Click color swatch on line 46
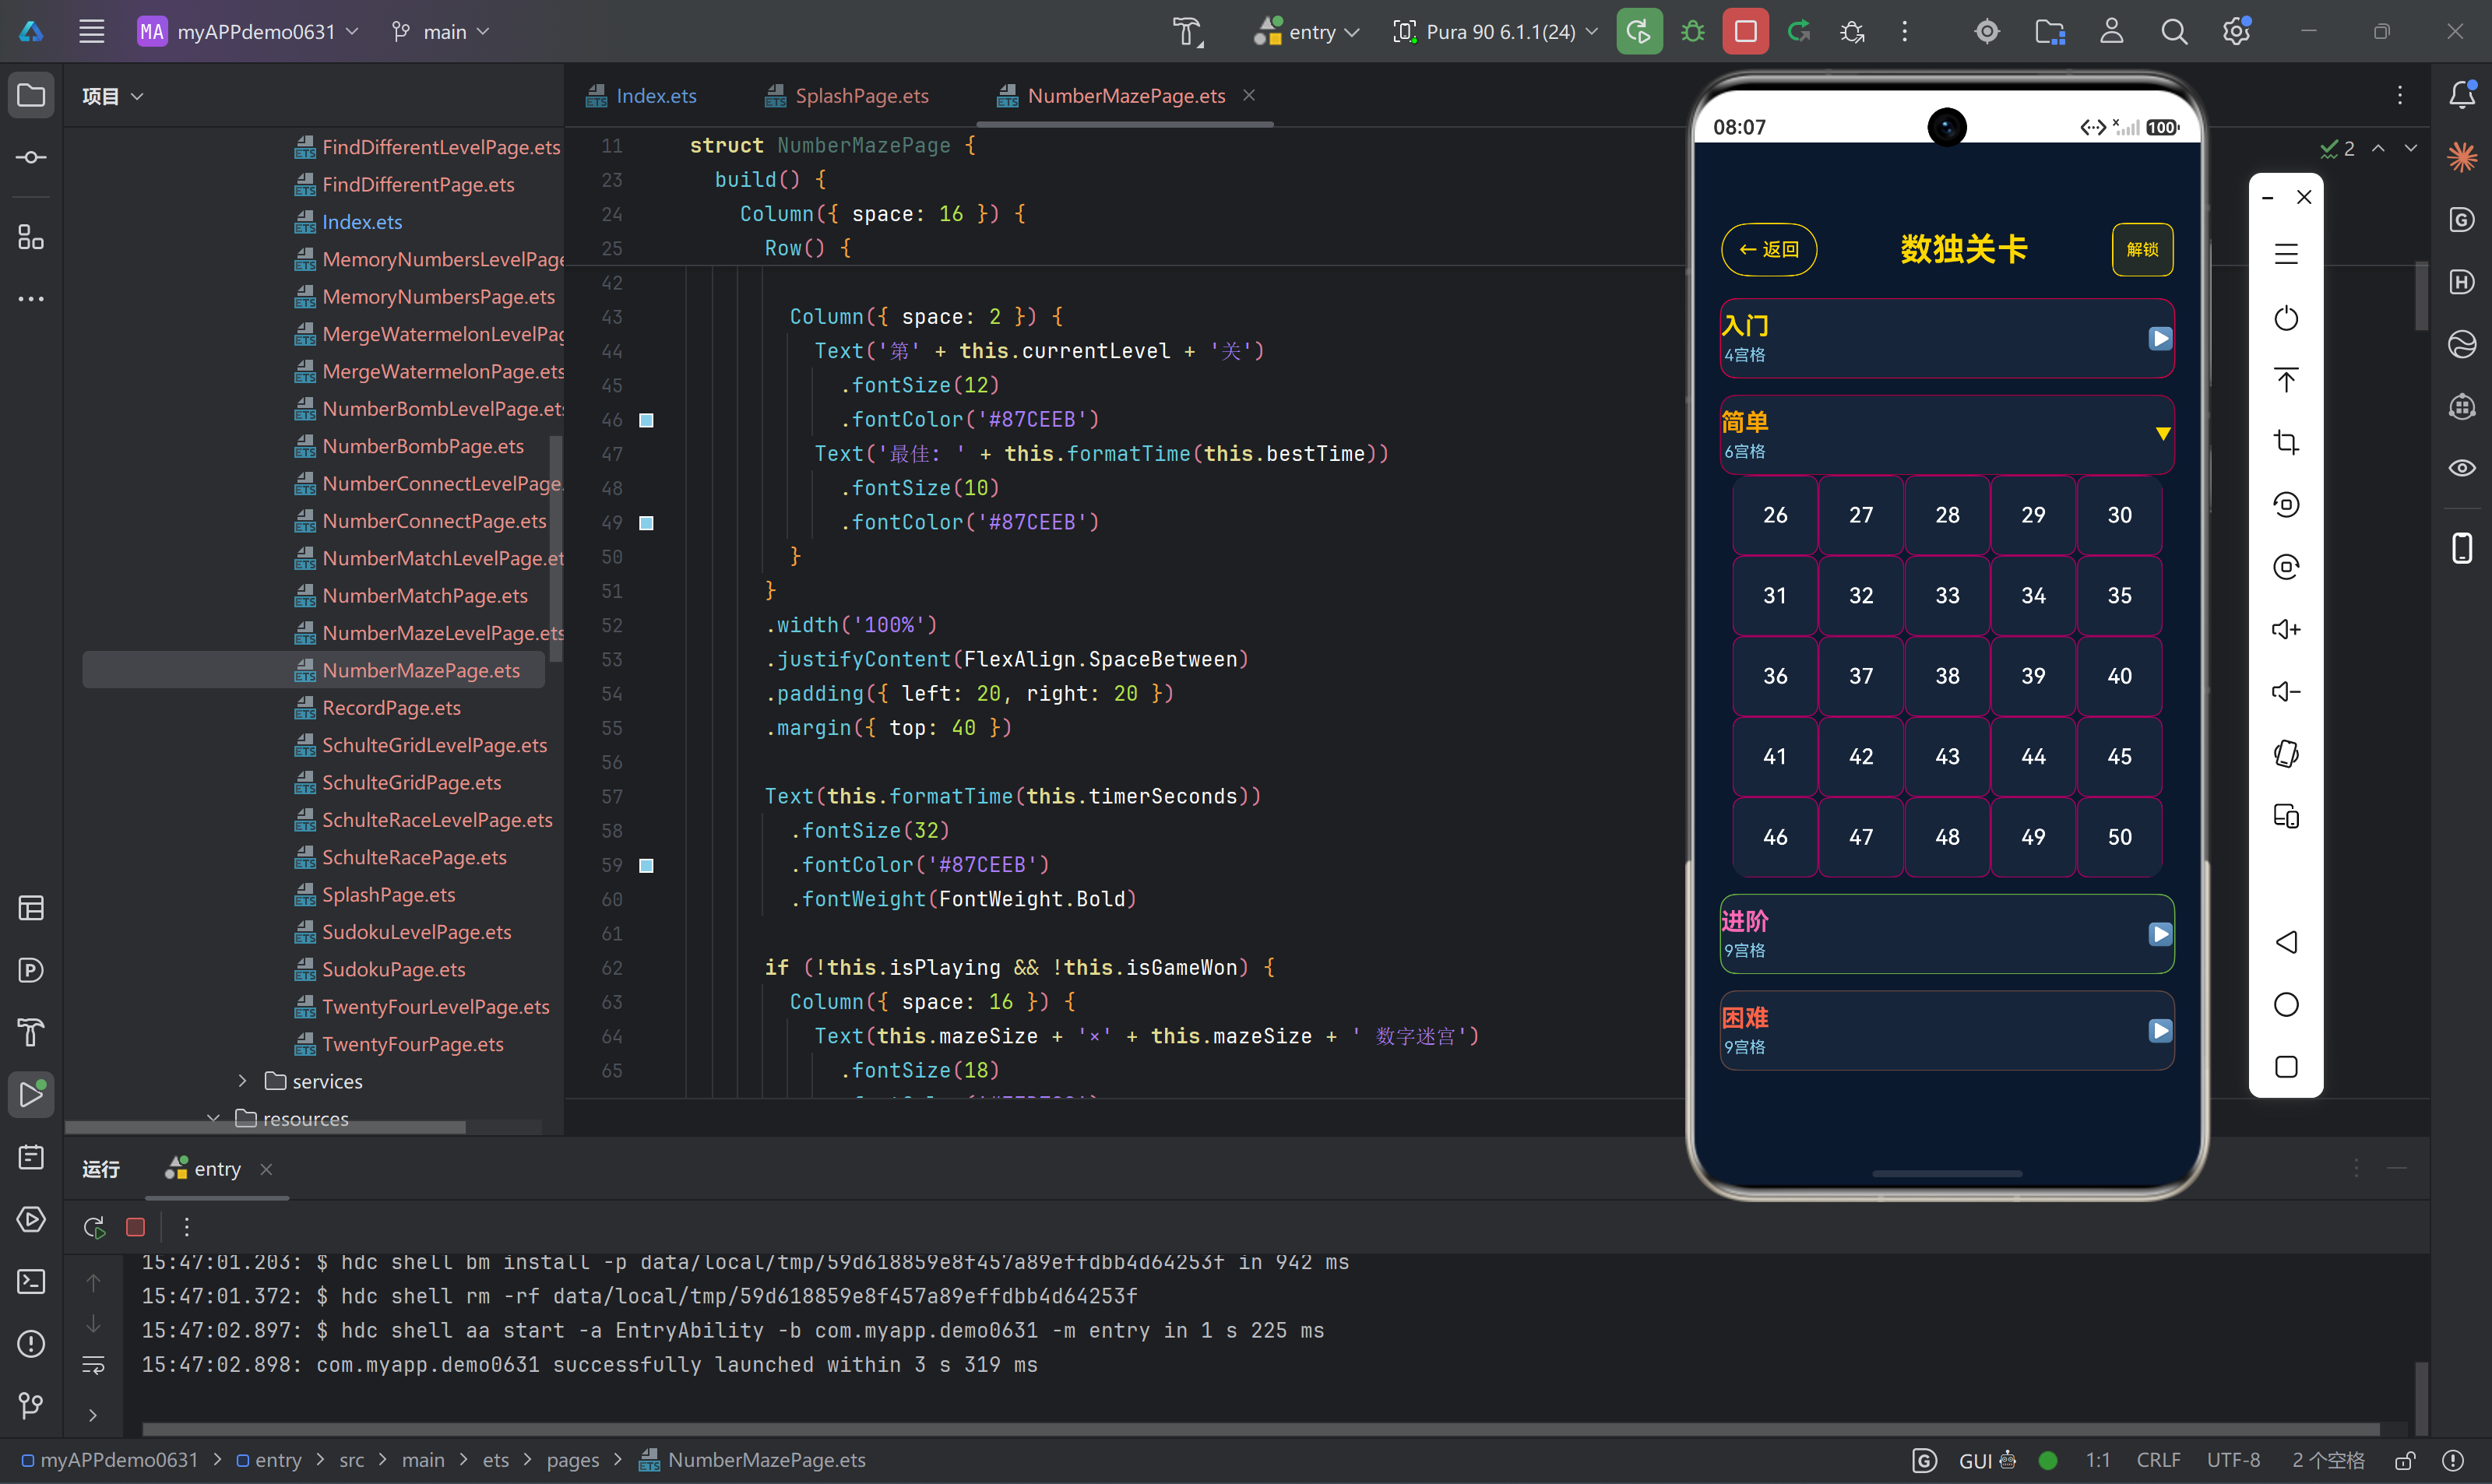Screen dimensions: 2492x1484 [646, 420]
